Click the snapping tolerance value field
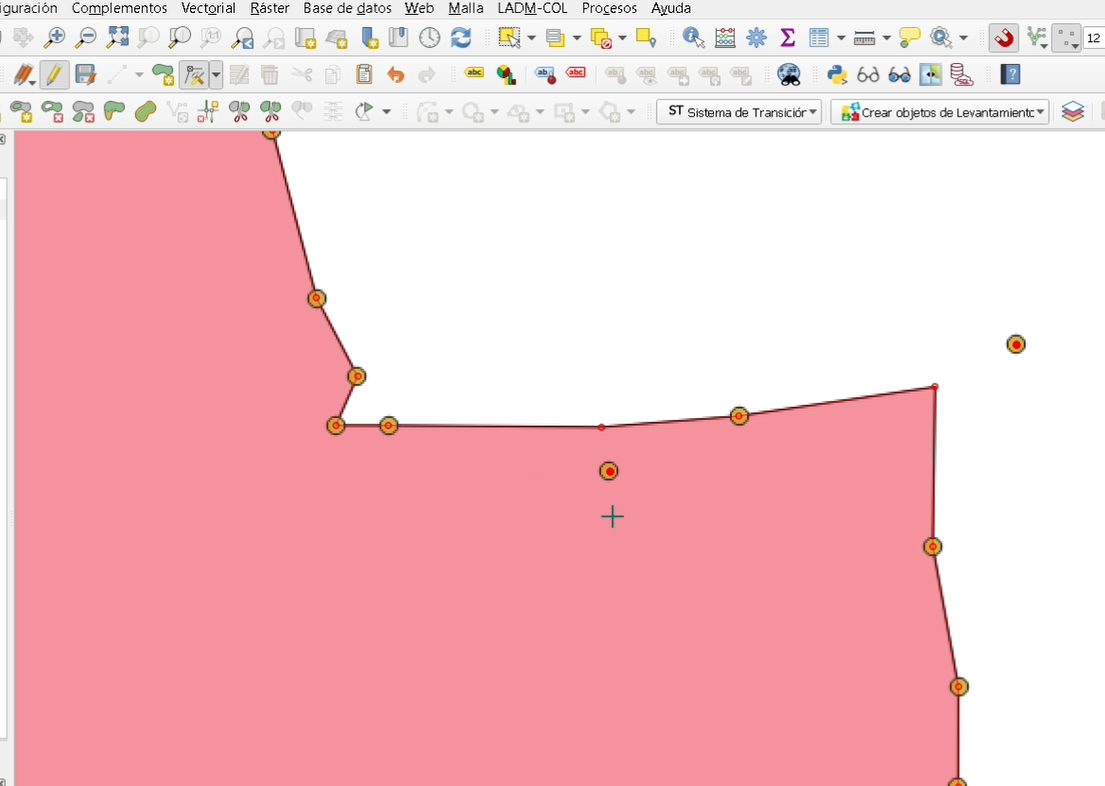 point(1094,38)
